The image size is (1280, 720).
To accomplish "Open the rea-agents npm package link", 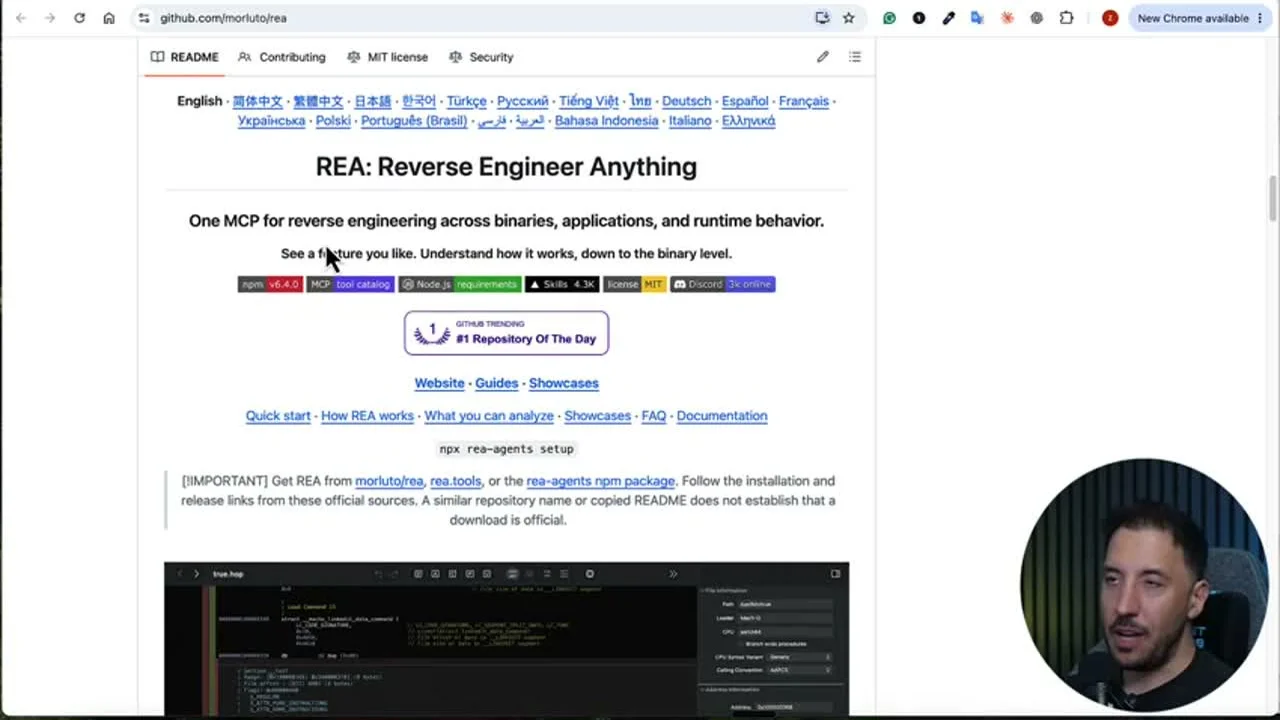I will coord(601,481).
